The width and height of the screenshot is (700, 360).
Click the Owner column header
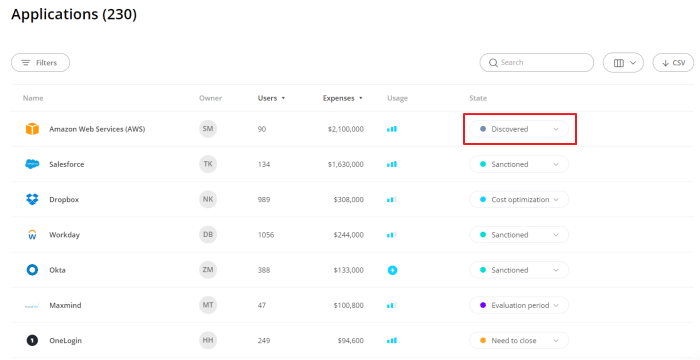[x=210, y=98]
